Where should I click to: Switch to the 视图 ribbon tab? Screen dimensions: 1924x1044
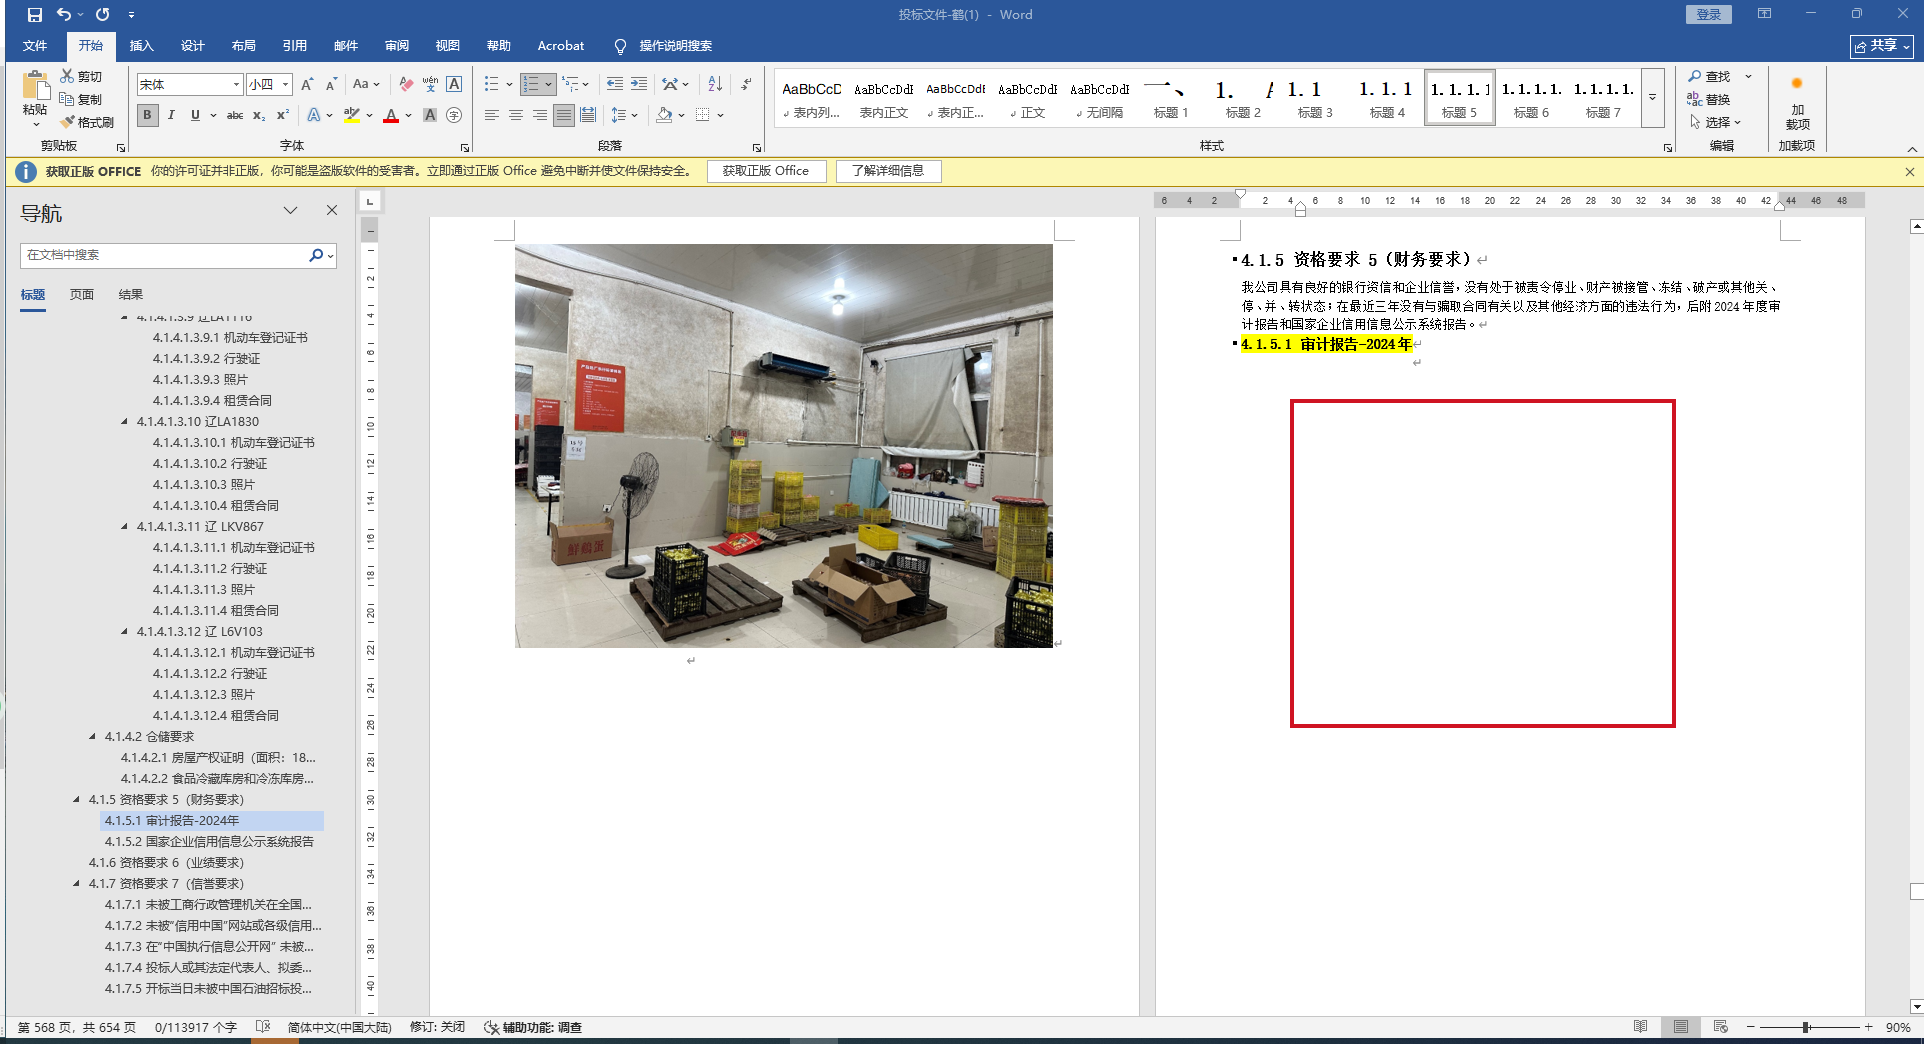447,46
